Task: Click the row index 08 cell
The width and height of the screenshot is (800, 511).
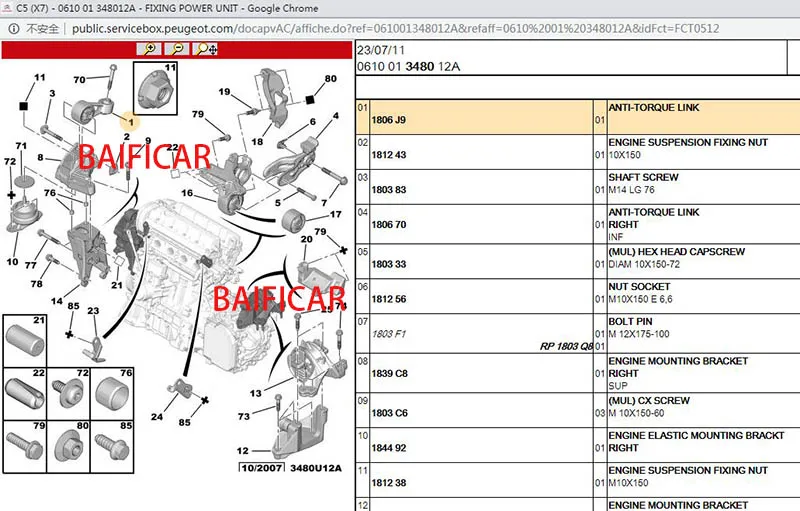Action: pos(363,373)
